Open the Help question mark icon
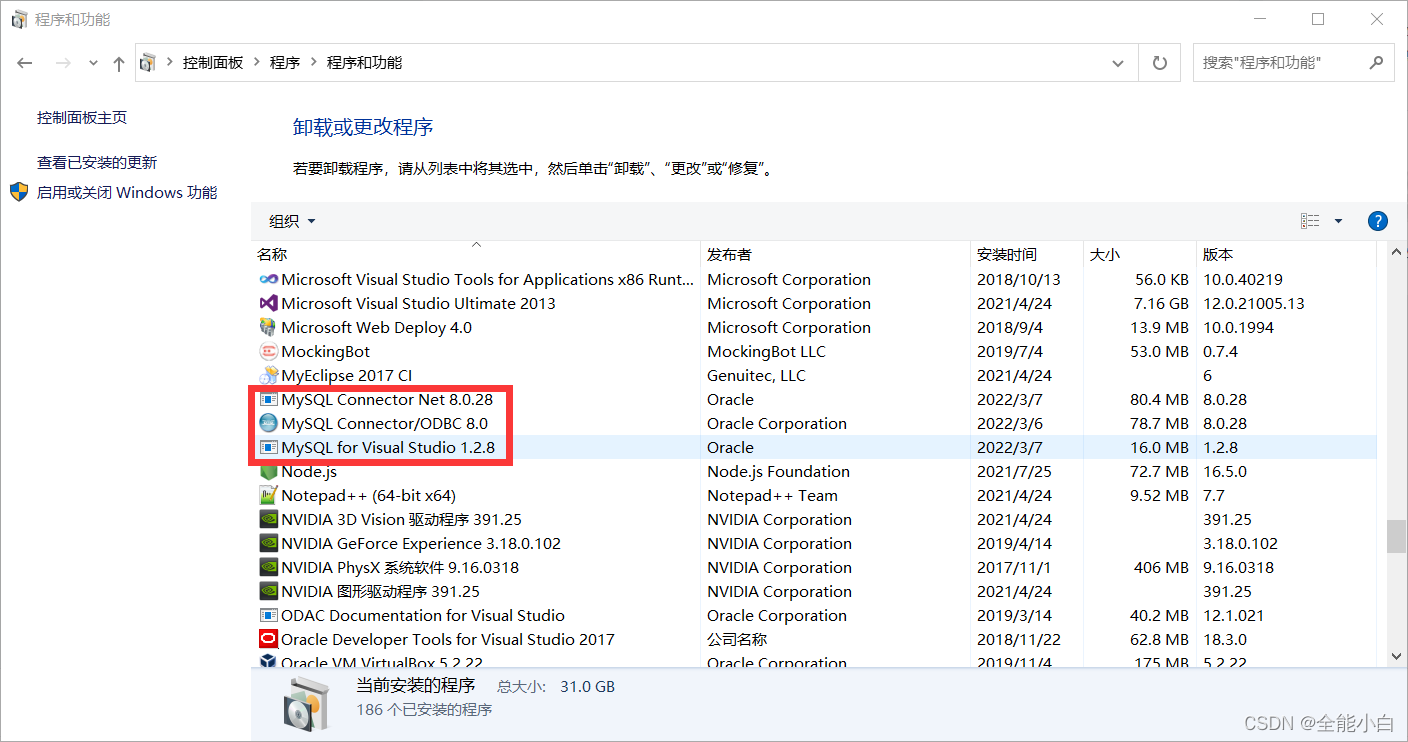 pyautogui.click(x=1377, y=221)
